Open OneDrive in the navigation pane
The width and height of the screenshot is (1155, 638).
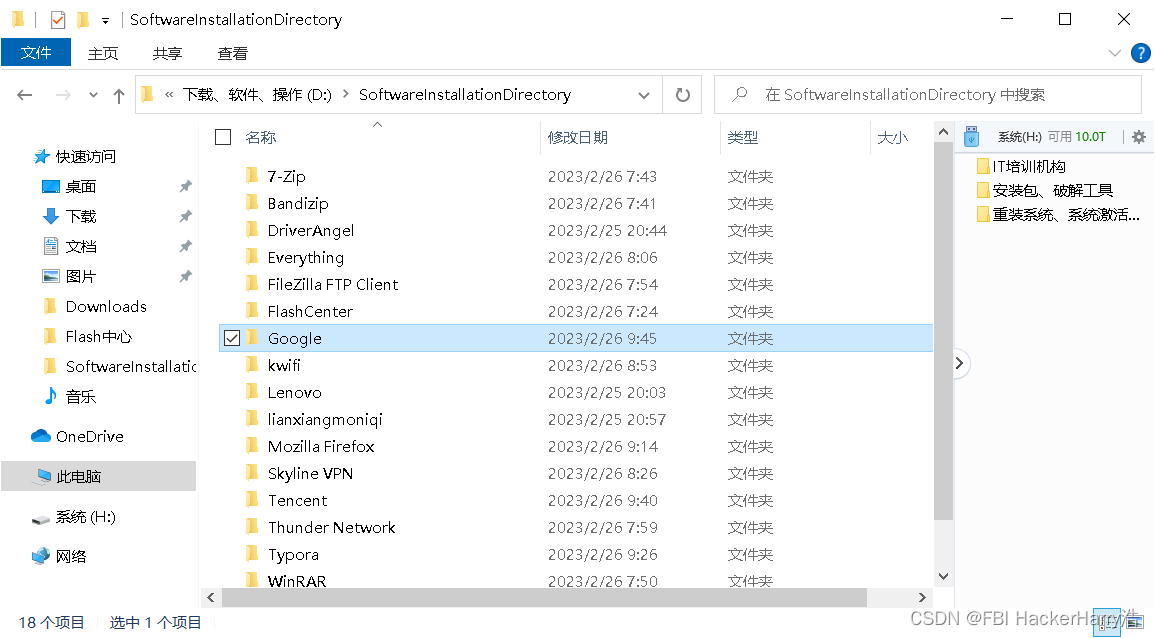(x=77, y=437)
